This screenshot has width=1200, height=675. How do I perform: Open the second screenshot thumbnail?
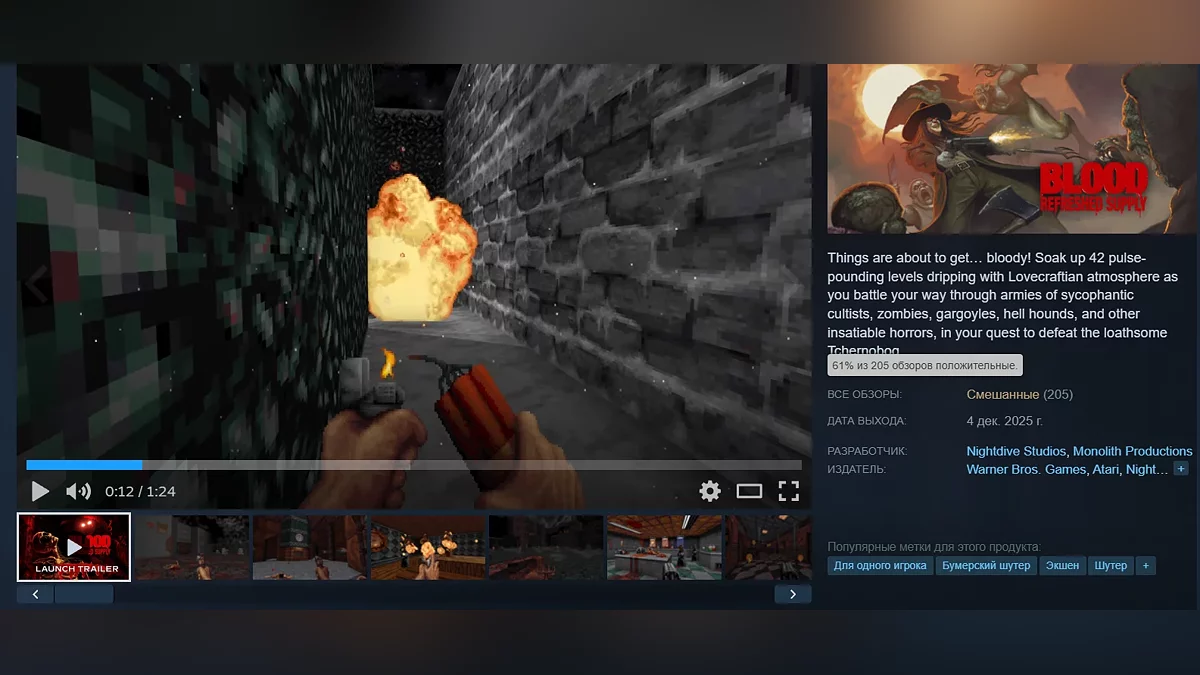(x=192, y=547)
